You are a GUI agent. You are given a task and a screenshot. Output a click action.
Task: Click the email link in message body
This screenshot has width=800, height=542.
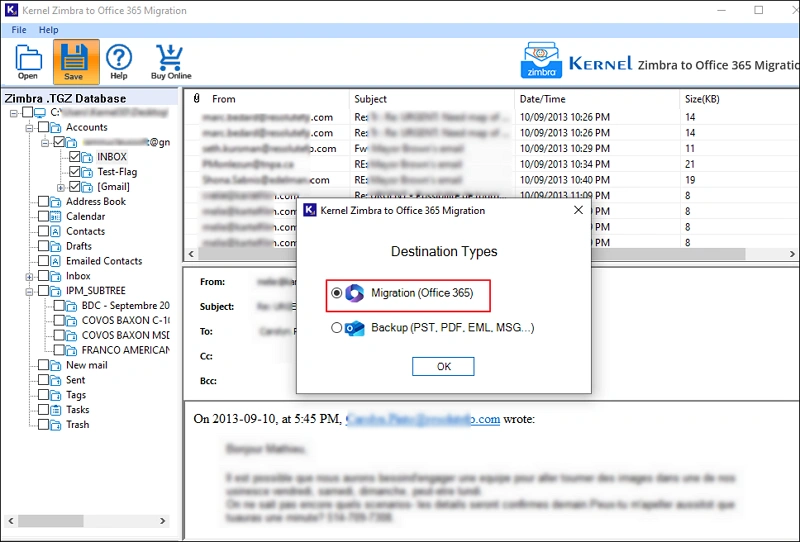423,419
